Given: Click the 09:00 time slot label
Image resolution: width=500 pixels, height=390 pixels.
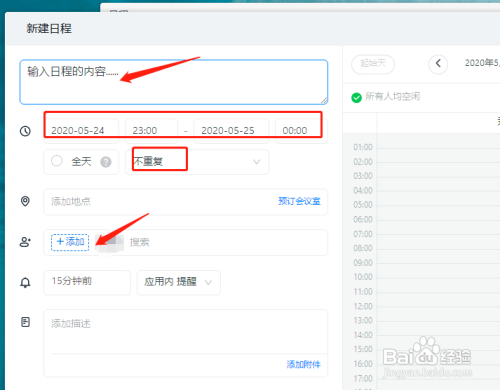Looking at the screenshot, I should point(363,263).
